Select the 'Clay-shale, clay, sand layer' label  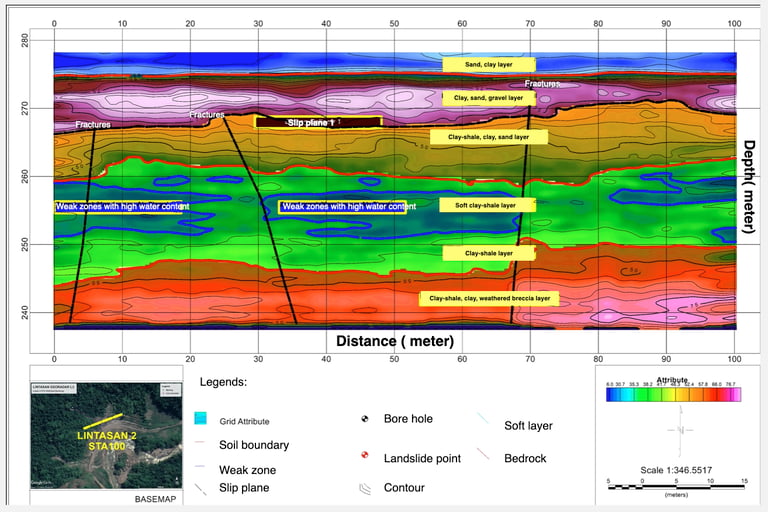(489, 137)
